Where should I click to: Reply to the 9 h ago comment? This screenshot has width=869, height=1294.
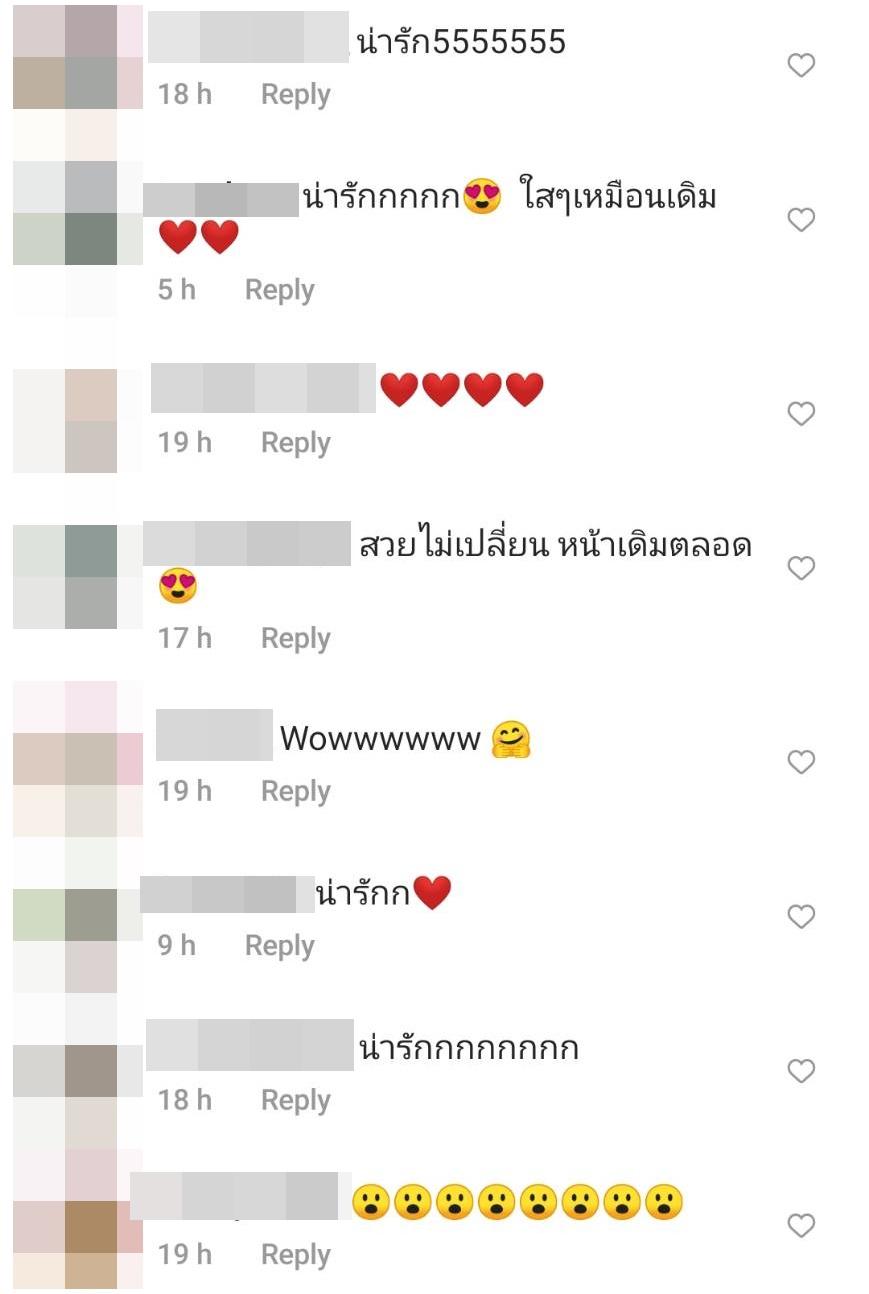279,946
